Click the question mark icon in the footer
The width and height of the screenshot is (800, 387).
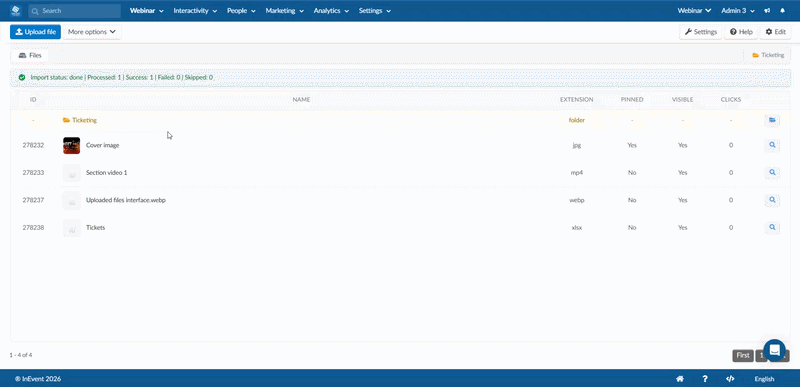pos(705,379)
